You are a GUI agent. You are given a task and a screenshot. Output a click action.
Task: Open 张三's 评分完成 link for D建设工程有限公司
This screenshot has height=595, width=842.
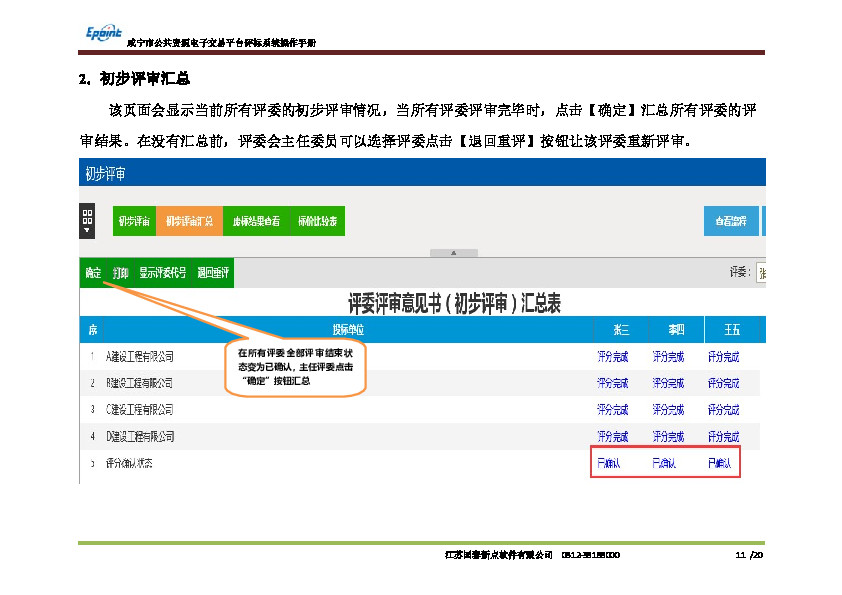click(x=612, y=437)
